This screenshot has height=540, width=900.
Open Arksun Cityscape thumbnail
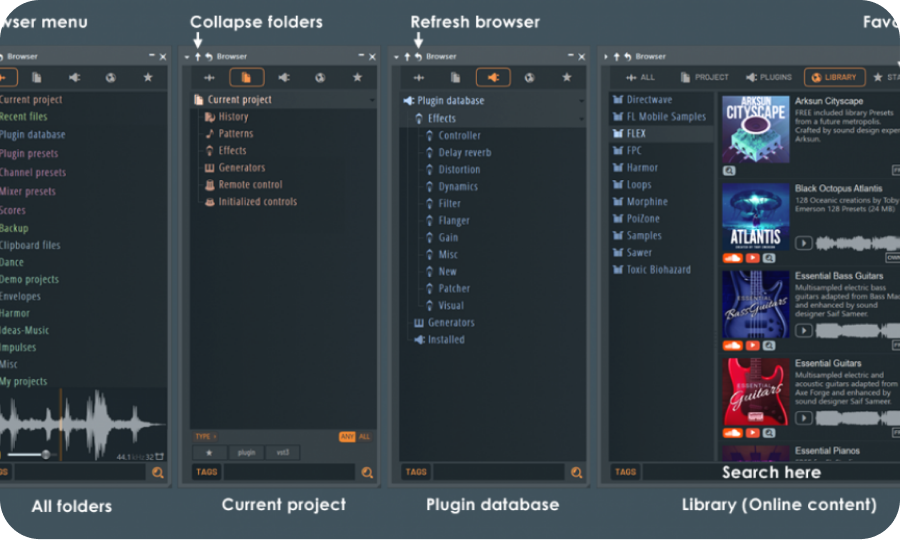756,129
